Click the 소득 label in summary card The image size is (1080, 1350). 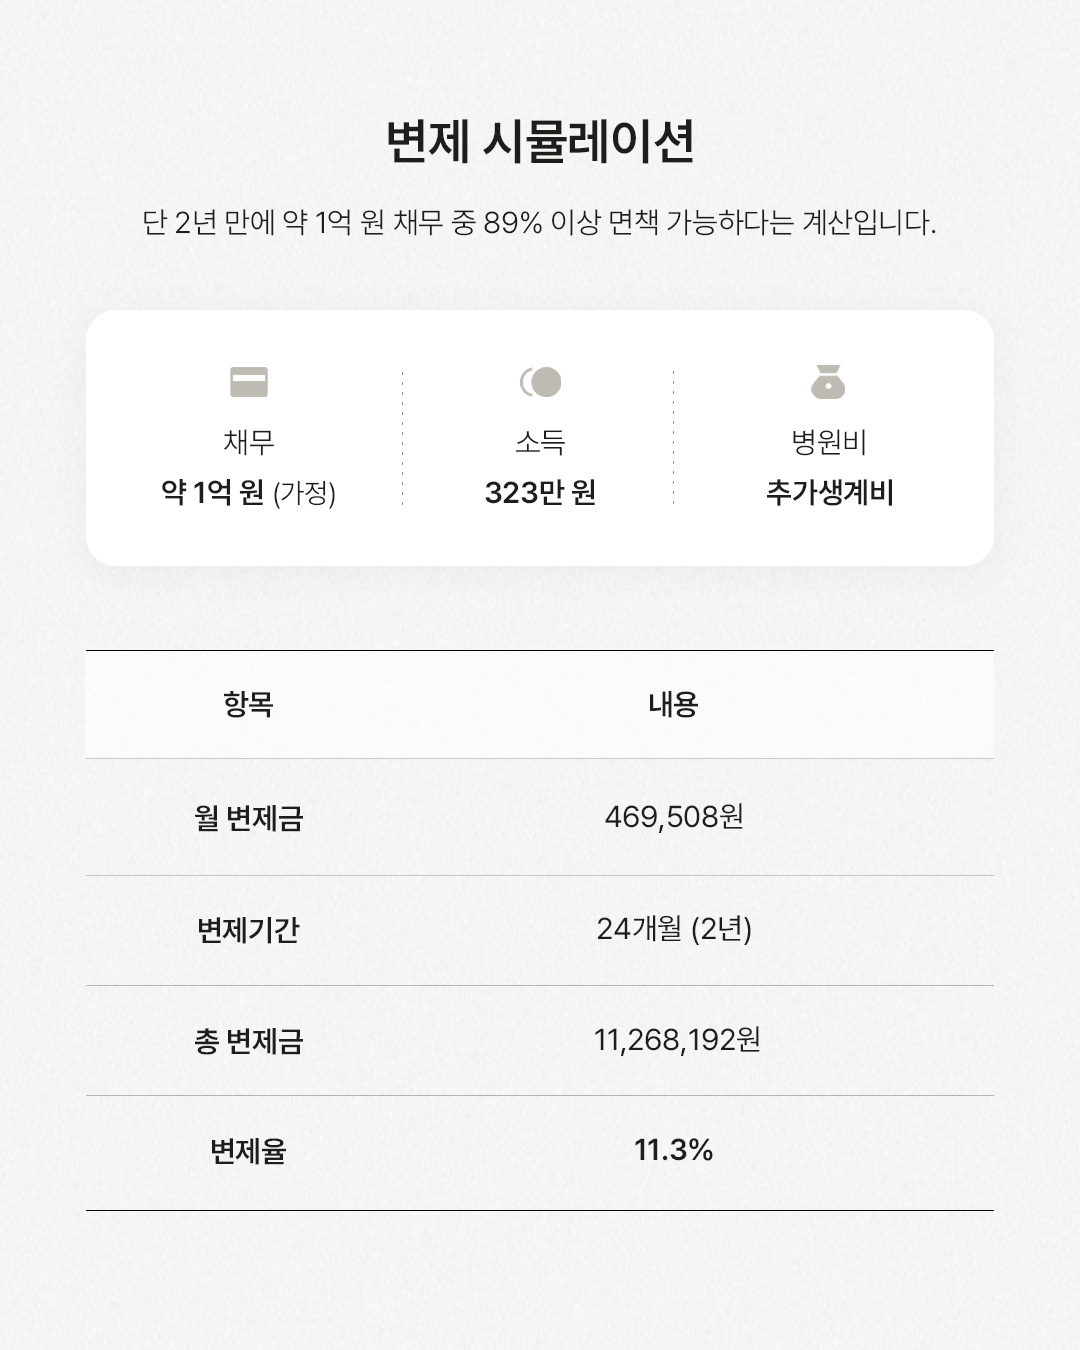[x=540, y=441]
